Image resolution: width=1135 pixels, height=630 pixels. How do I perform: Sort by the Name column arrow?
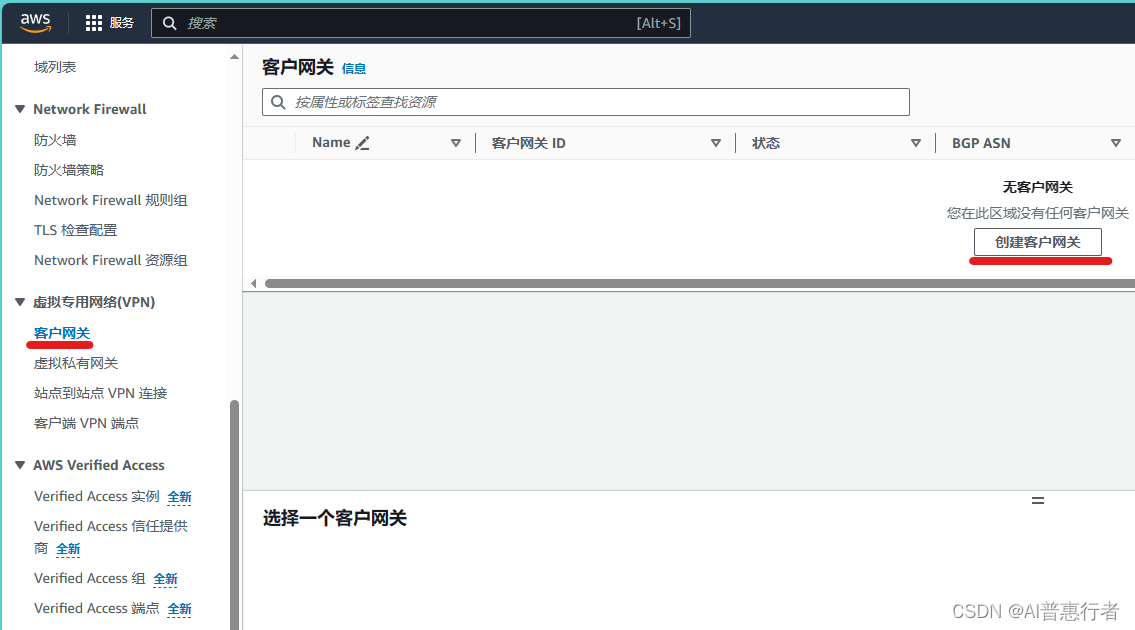coord(456,143)
